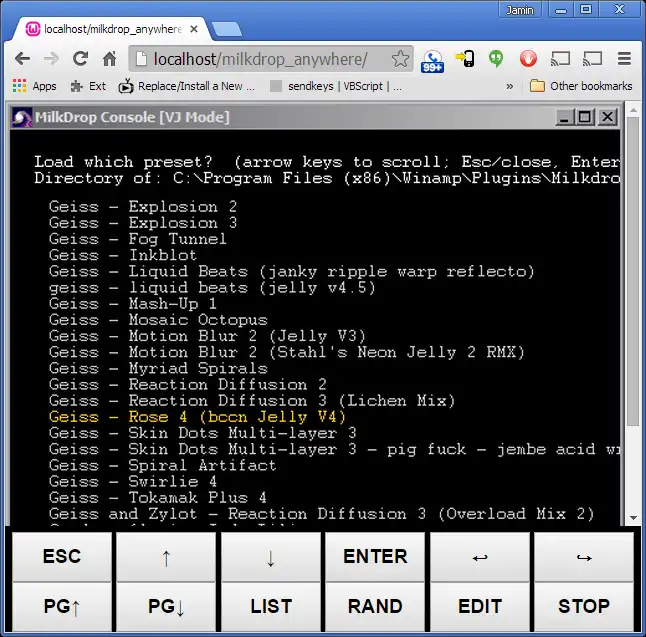
Task: Reload the page
Action: click(80, 59)
